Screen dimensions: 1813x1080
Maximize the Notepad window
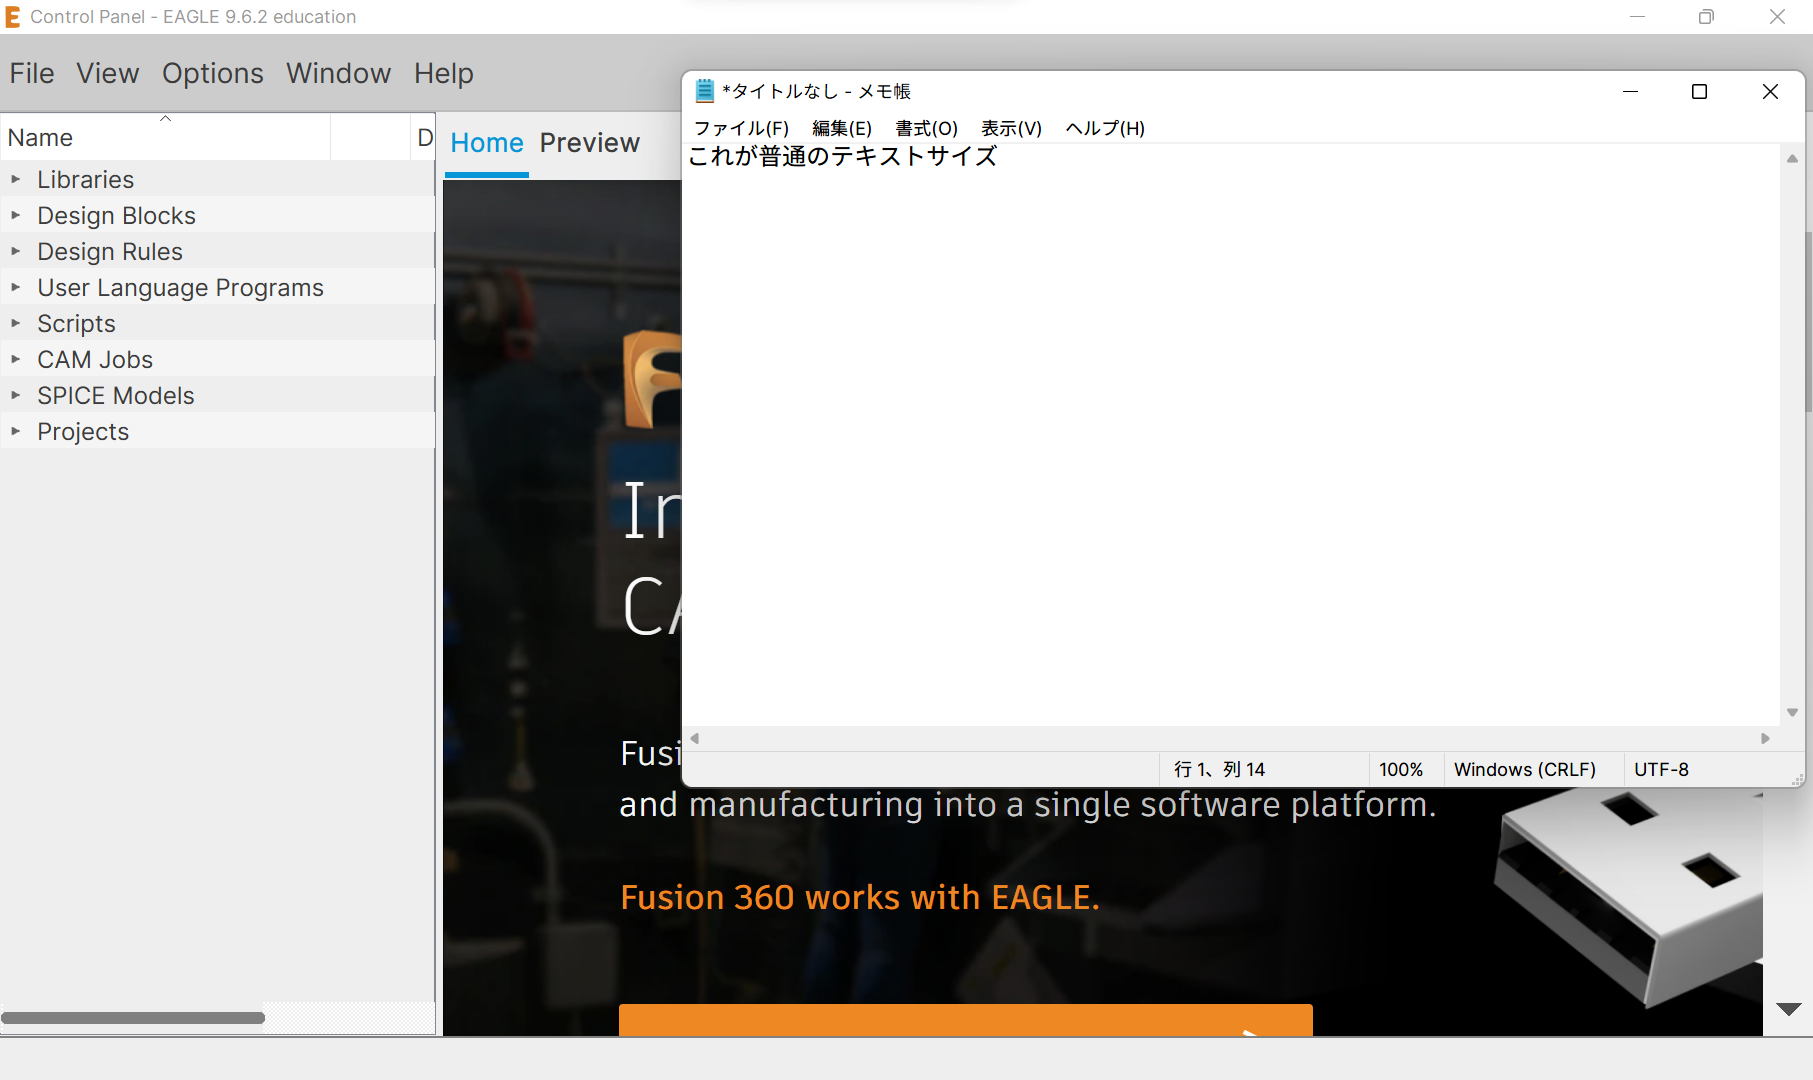click(1699, 92)
